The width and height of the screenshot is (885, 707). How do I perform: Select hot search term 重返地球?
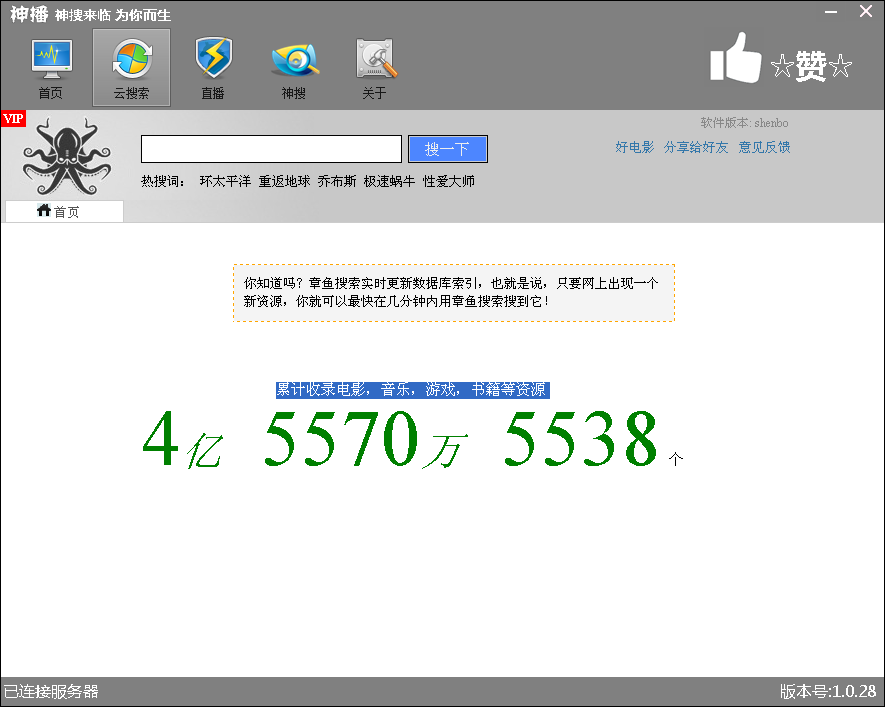[x=284, y=182]
